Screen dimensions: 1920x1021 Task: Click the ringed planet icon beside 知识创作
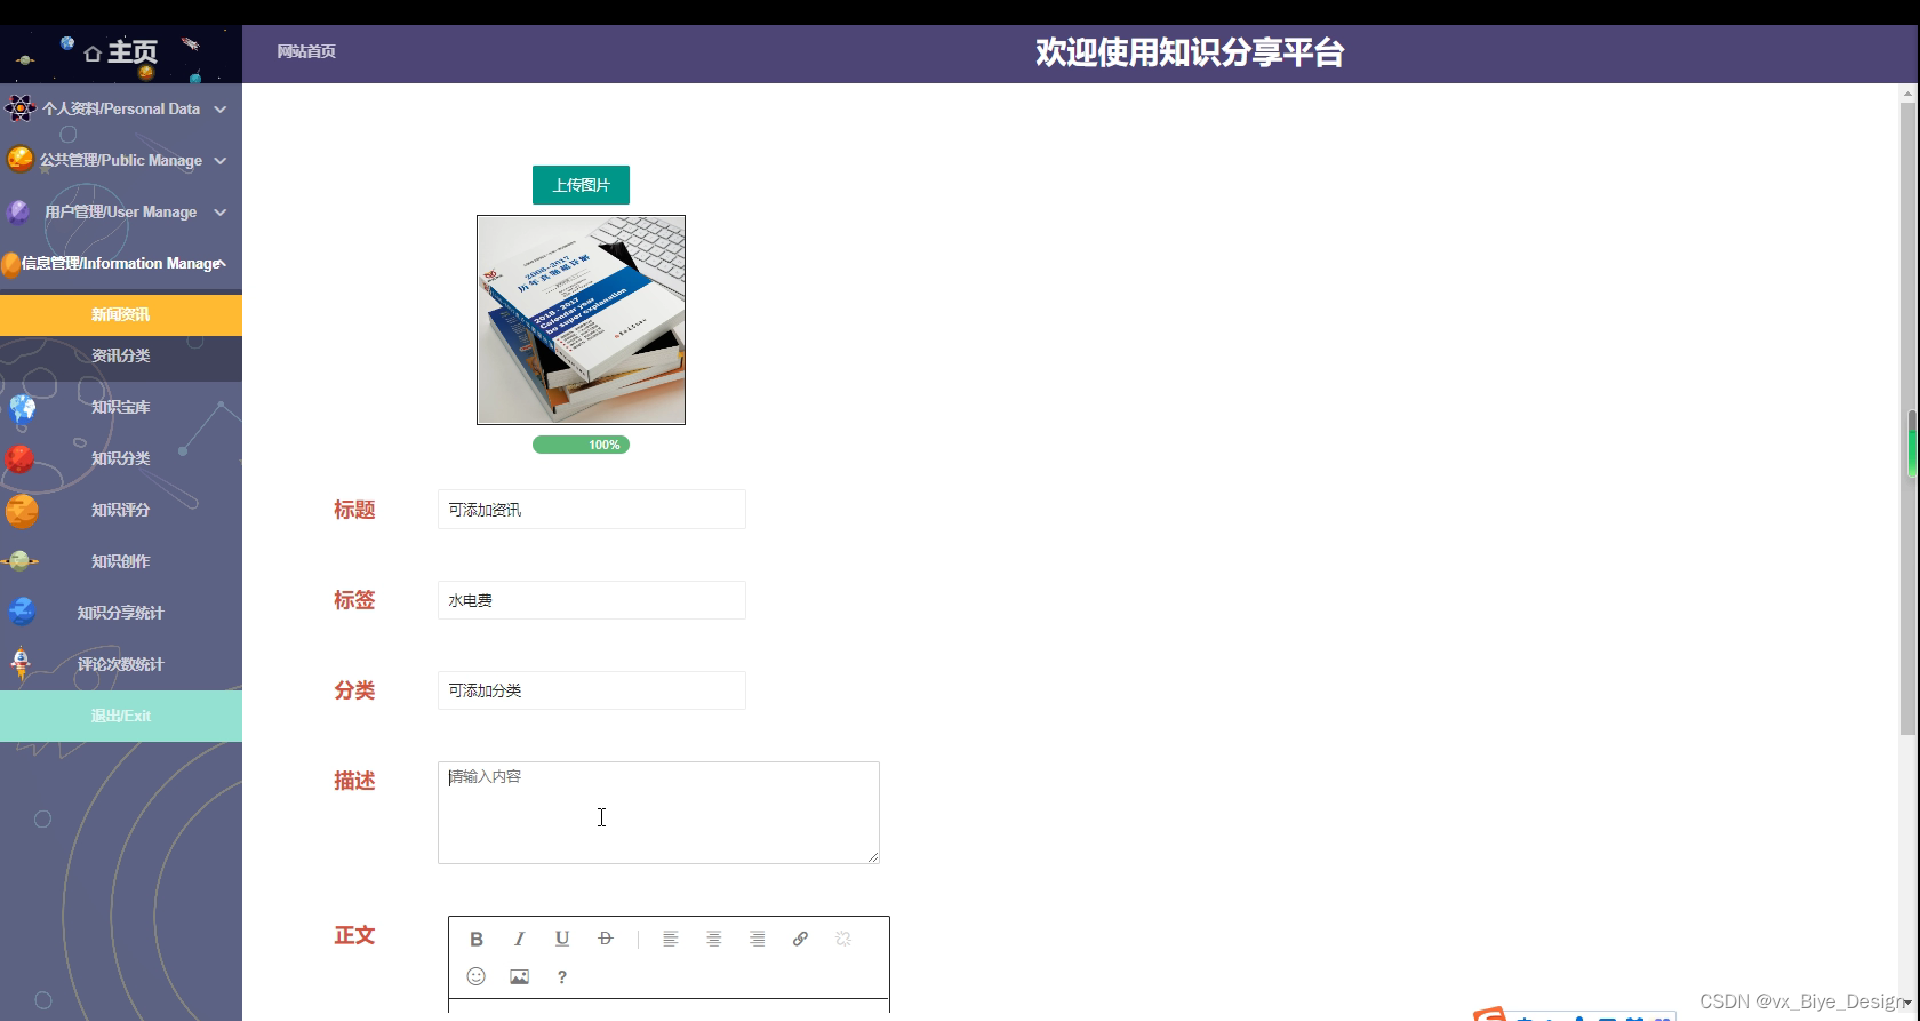(20, 561)
